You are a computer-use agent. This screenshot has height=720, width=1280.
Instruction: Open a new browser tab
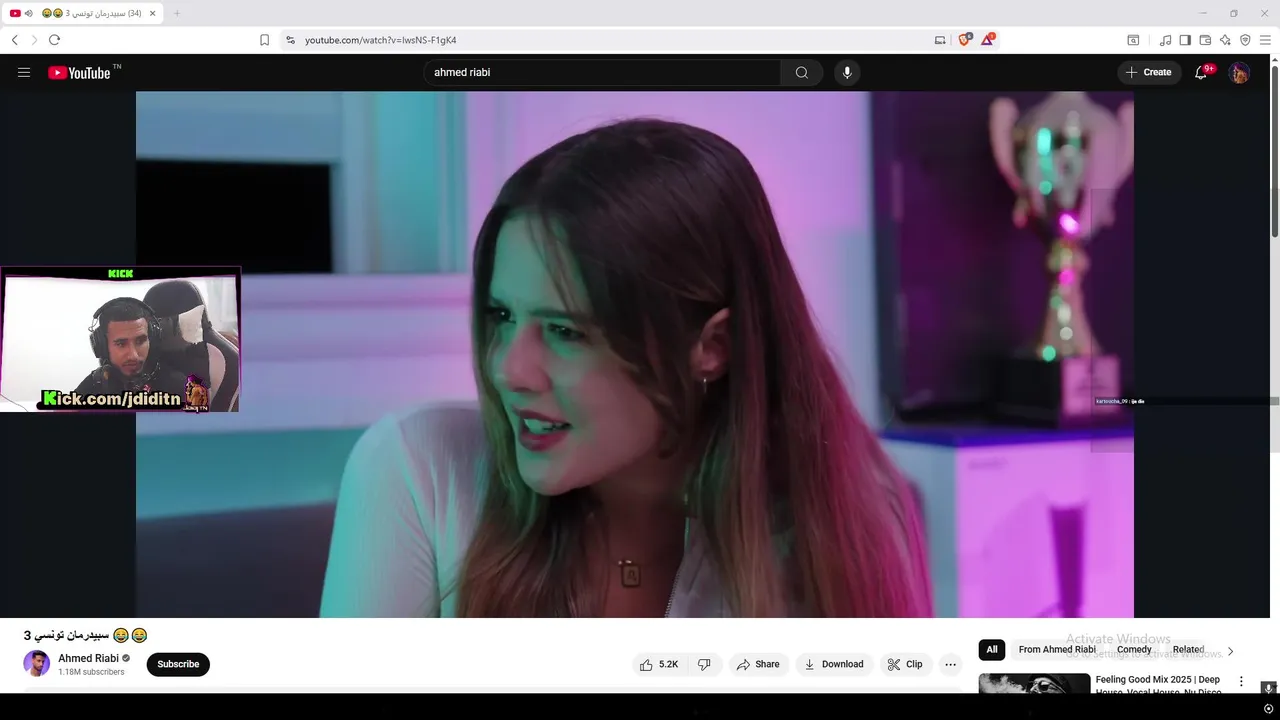click(177, 13)
